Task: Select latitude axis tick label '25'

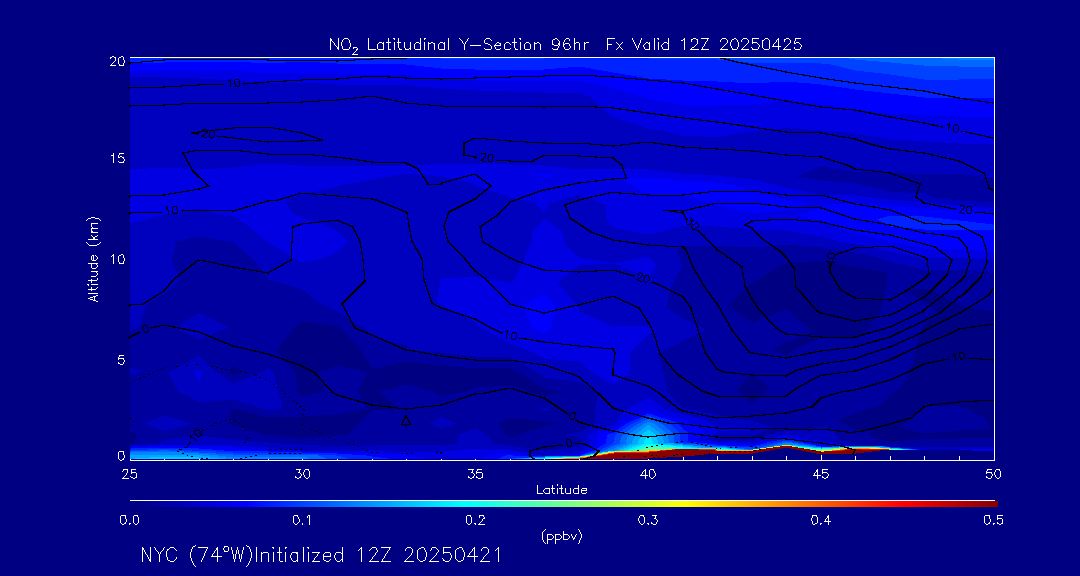Action: [x=129, y=473]
